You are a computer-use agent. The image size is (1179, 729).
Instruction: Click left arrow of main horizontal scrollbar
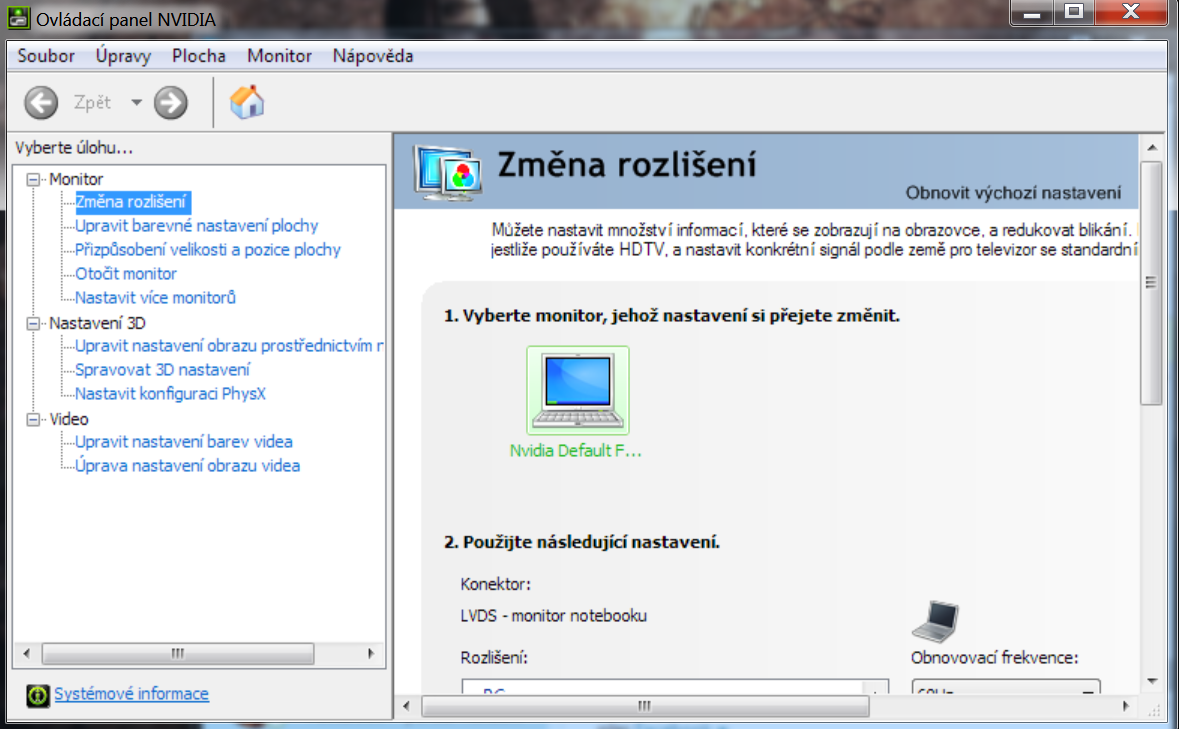tap(407, 706)
